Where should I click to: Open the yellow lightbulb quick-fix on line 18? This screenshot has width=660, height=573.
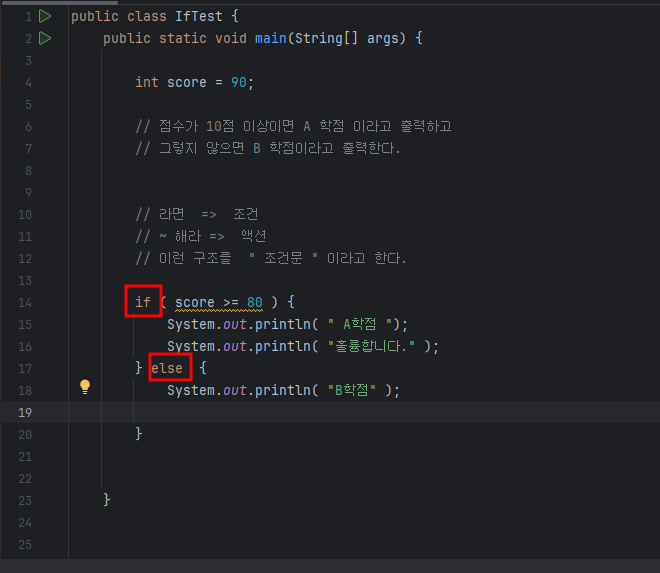(x=85, y=386)
